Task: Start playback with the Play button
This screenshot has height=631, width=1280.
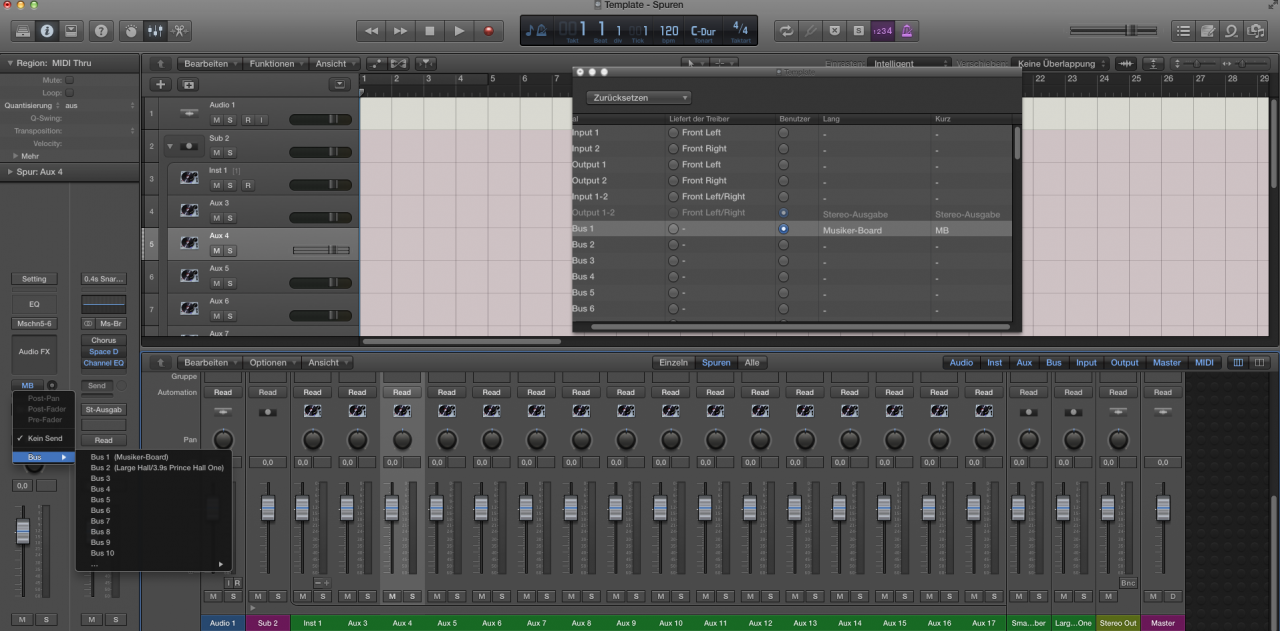Action: [x=459, y=31]
